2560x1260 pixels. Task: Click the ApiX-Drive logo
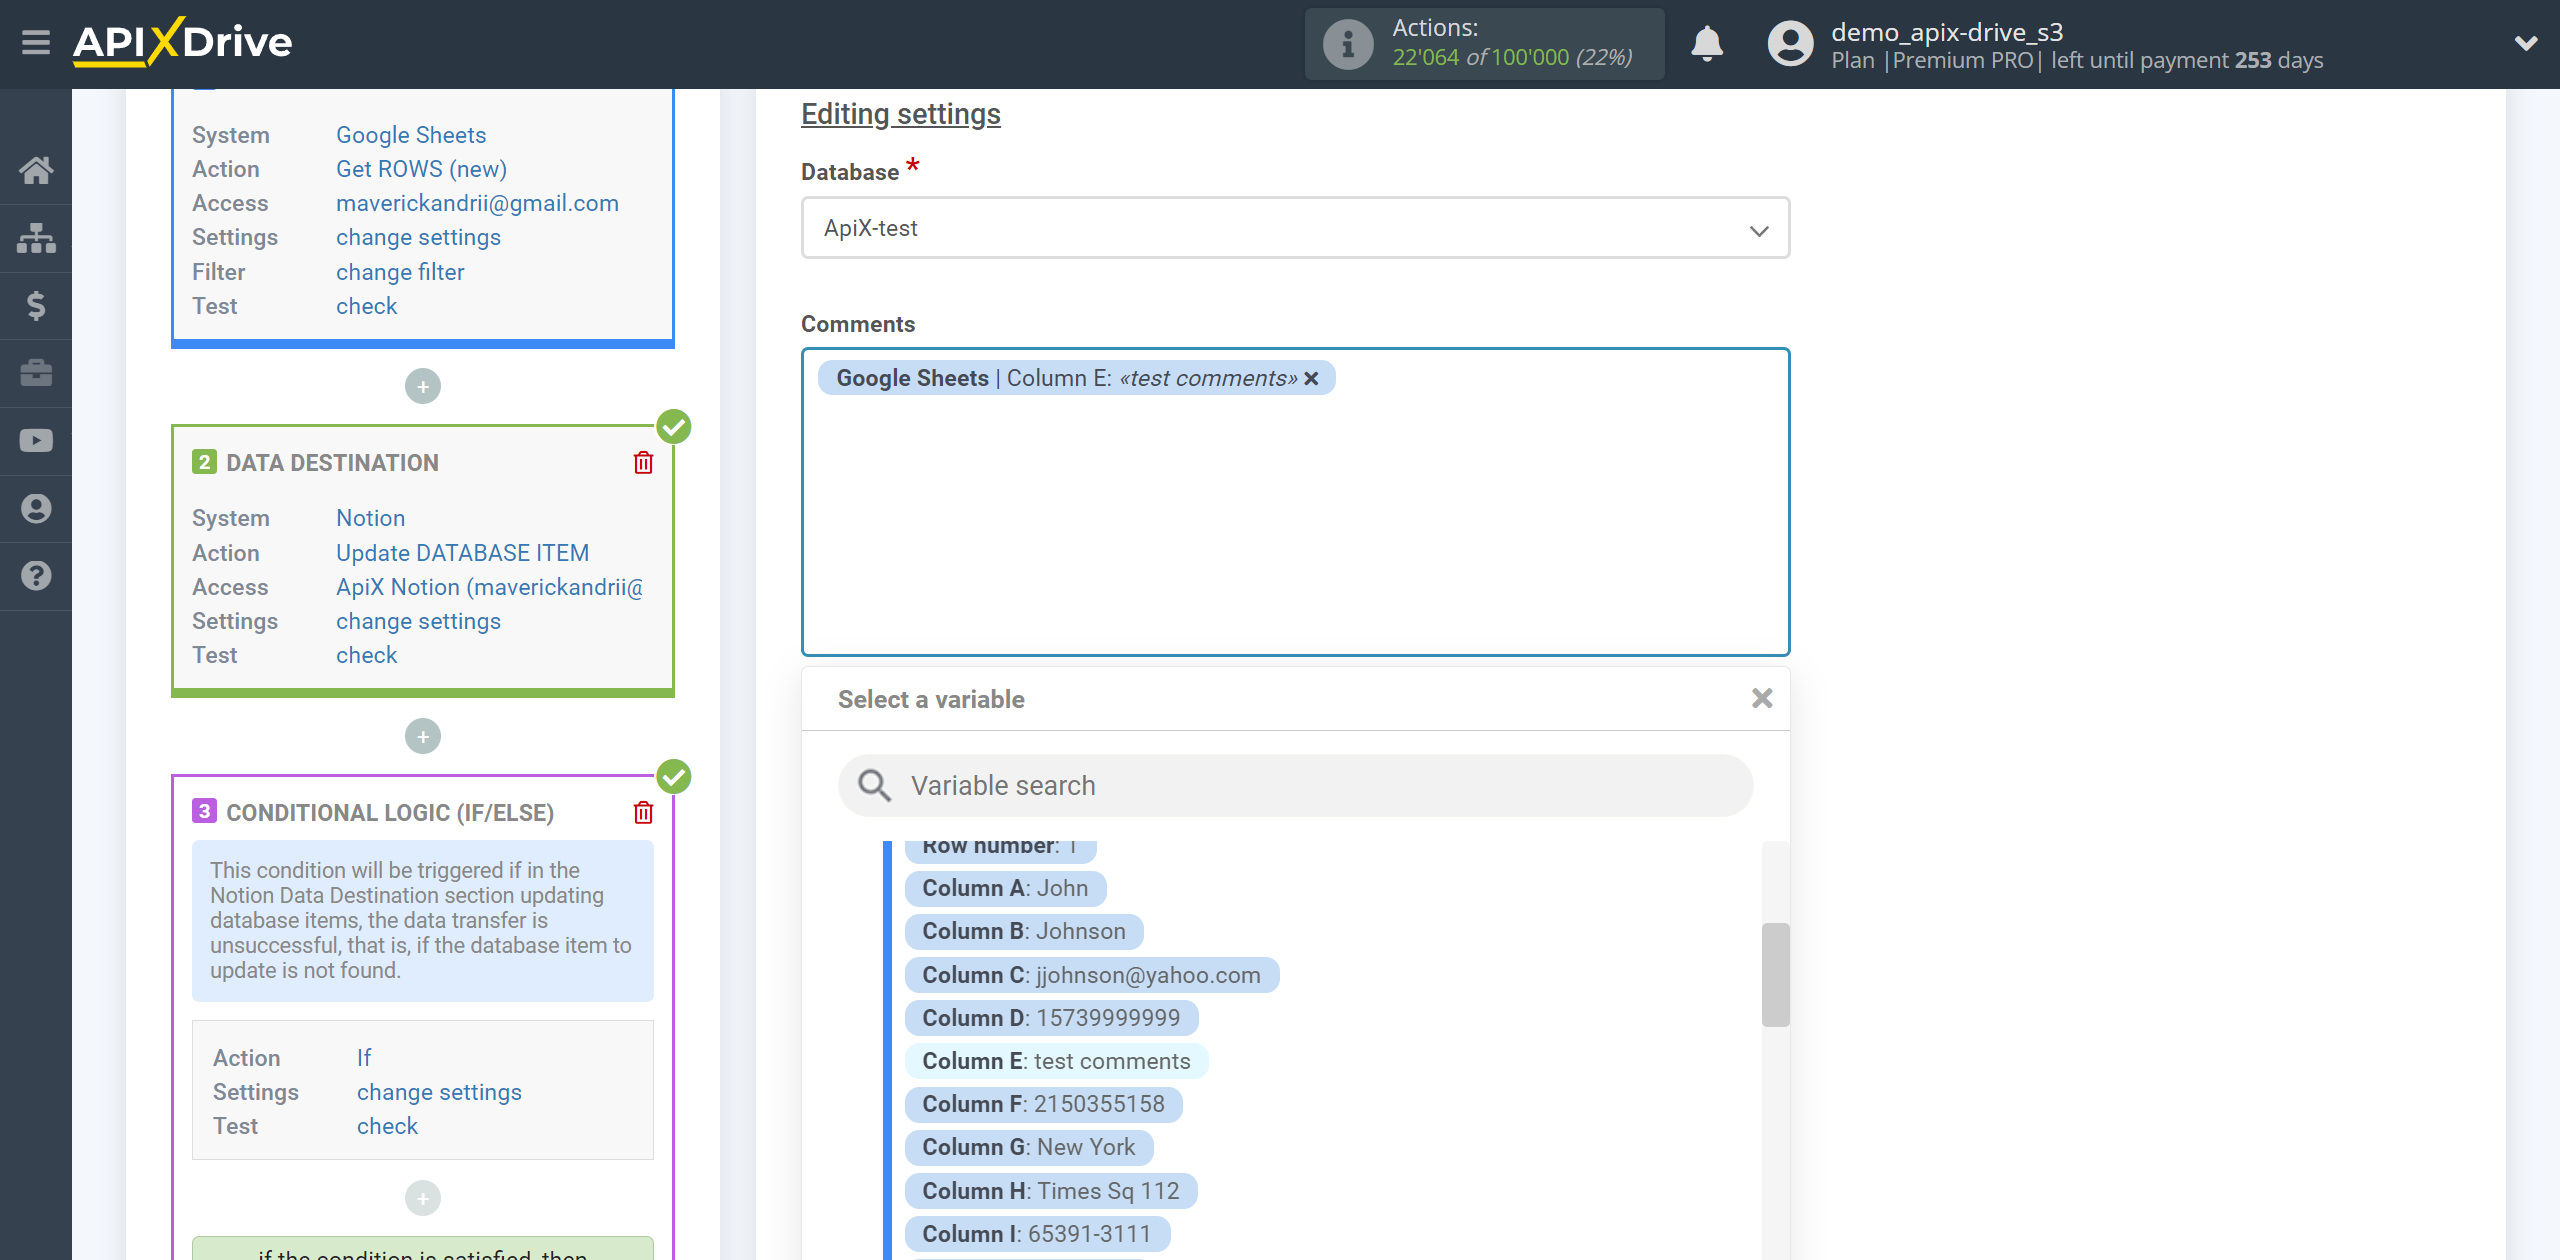(x=183, y=42)
